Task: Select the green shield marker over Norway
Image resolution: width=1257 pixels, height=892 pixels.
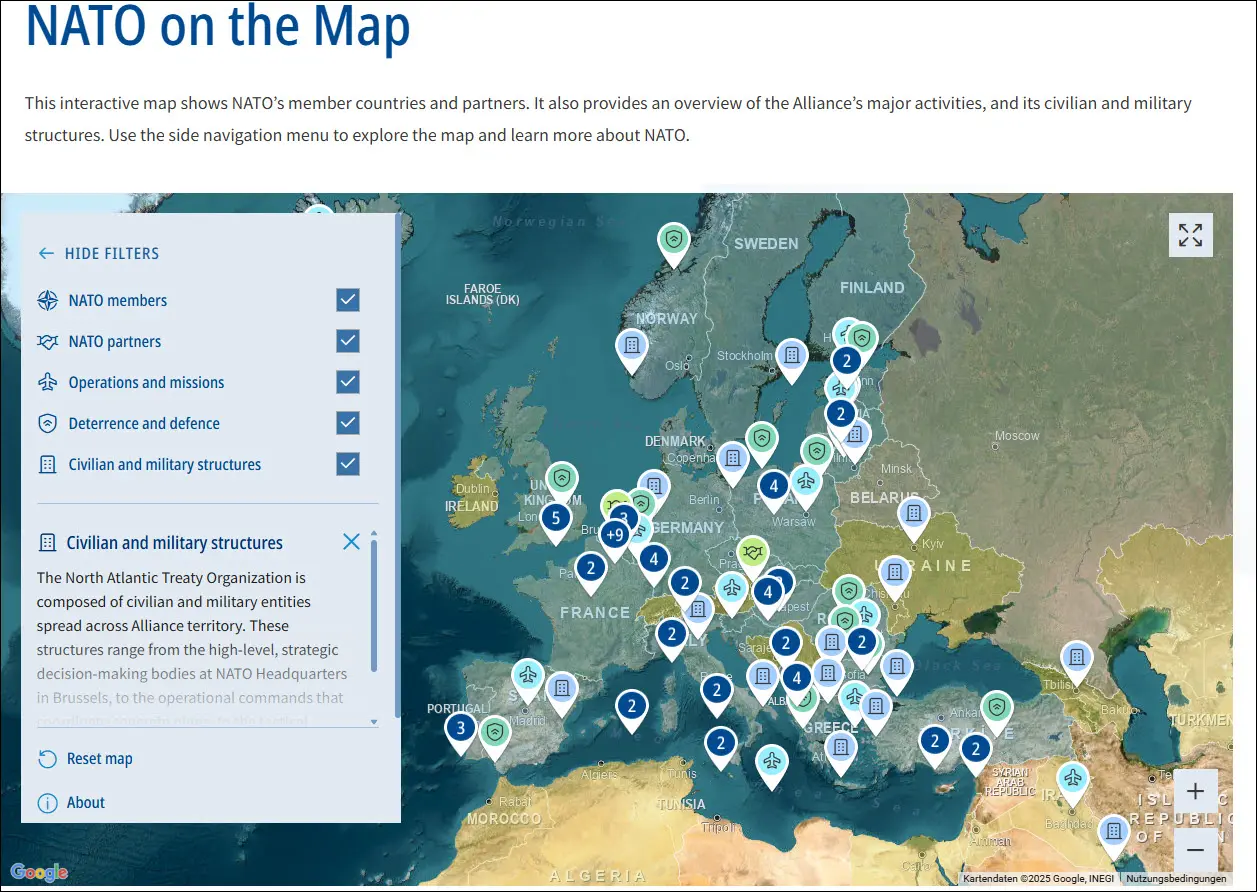Action: tap(673, 240)
